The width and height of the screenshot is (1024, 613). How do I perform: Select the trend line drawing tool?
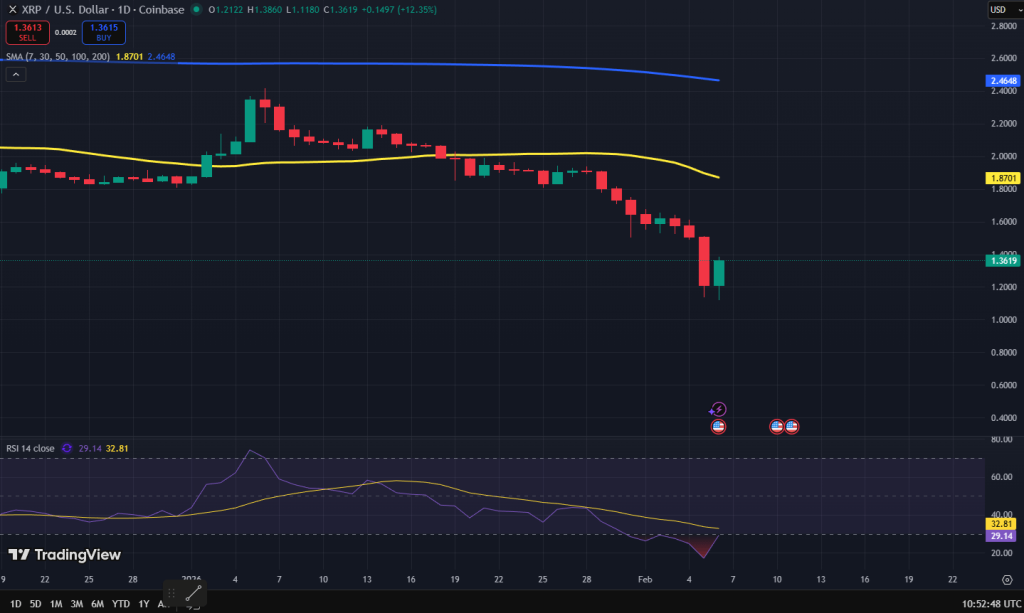pos(194,593)
